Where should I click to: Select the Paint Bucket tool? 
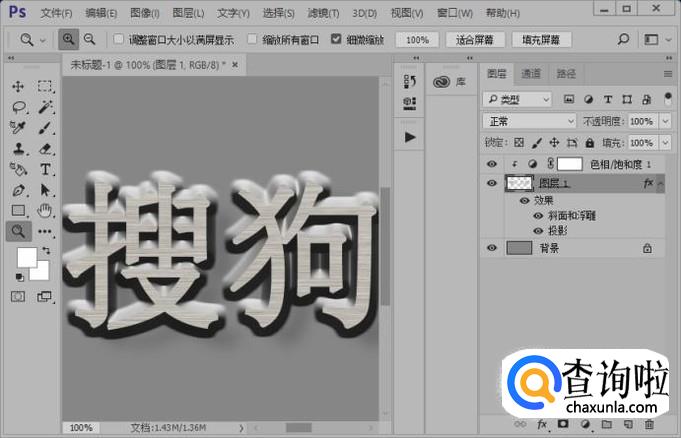19,169
